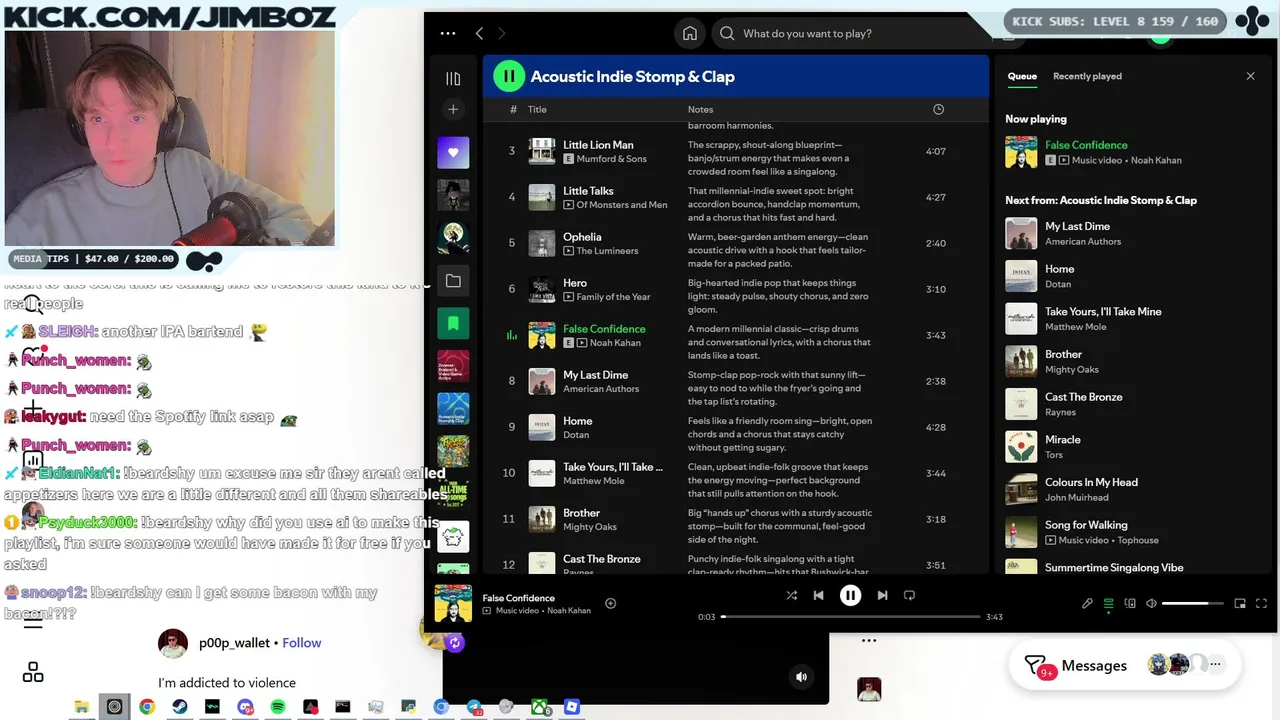This screenshot has width=1280, height=720.
Task: Open Your Episodes green bookmark in sidebar
Action: point(453,324)
